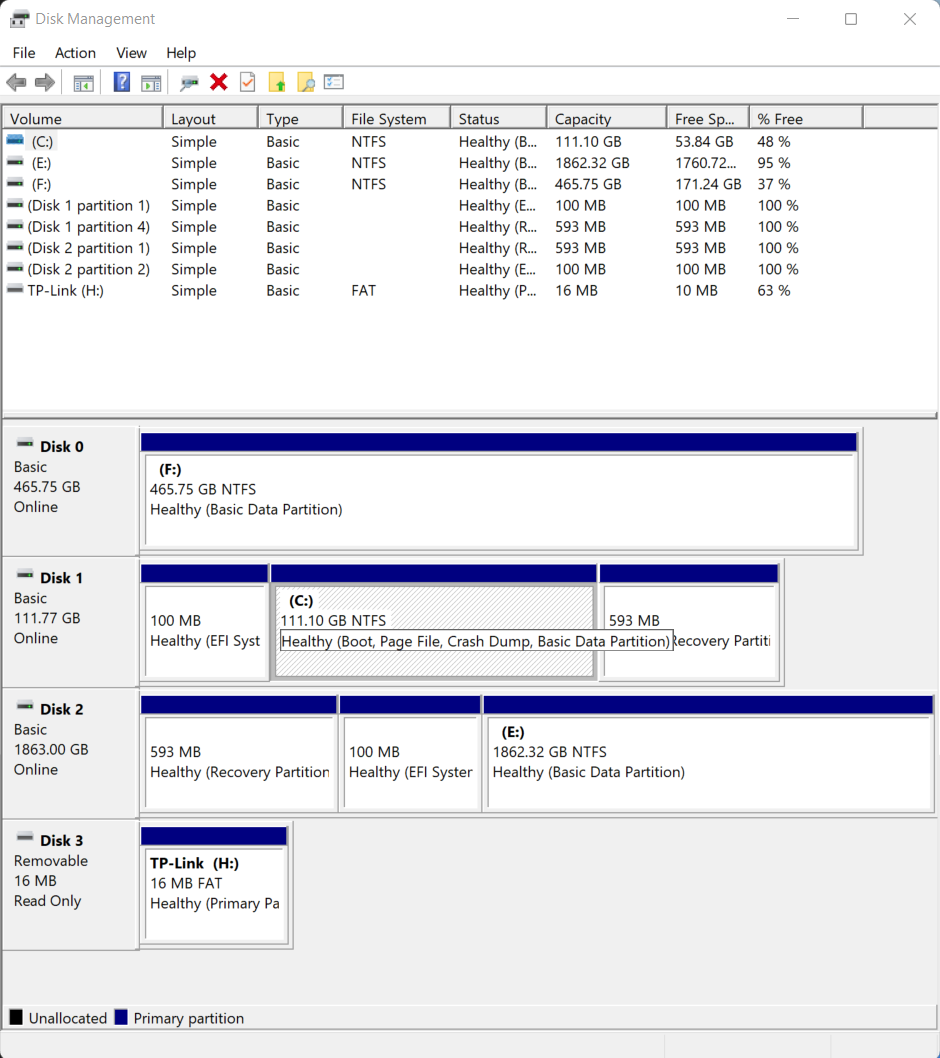Select the (Disk 1 partition 4) volume row
Image resolution: width=940 pixels, height=1058 pixels.
point(432,227)
